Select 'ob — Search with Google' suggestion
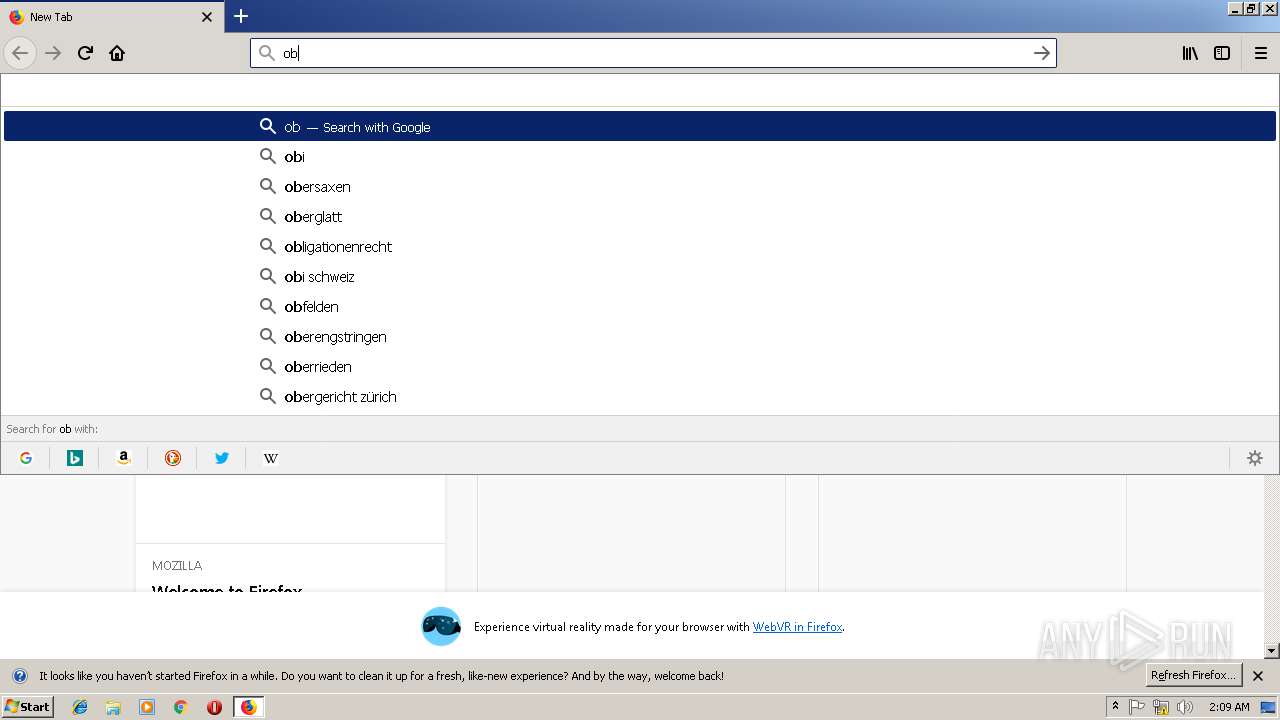The width and height of the screenshot is (1280, 720). pos(640,126)
